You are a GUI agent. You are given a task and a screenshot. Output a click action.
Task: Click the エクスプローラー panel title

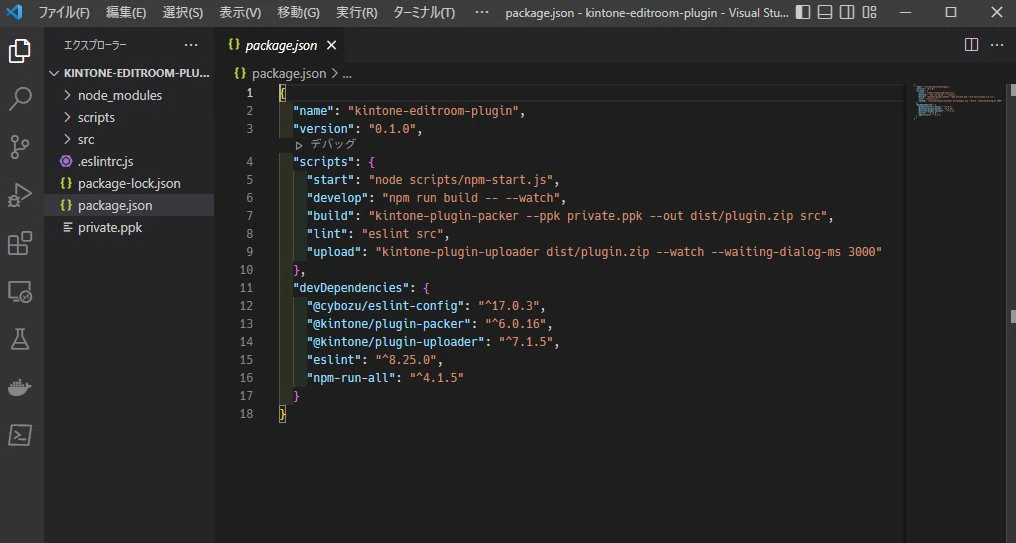tap(95, 45)
